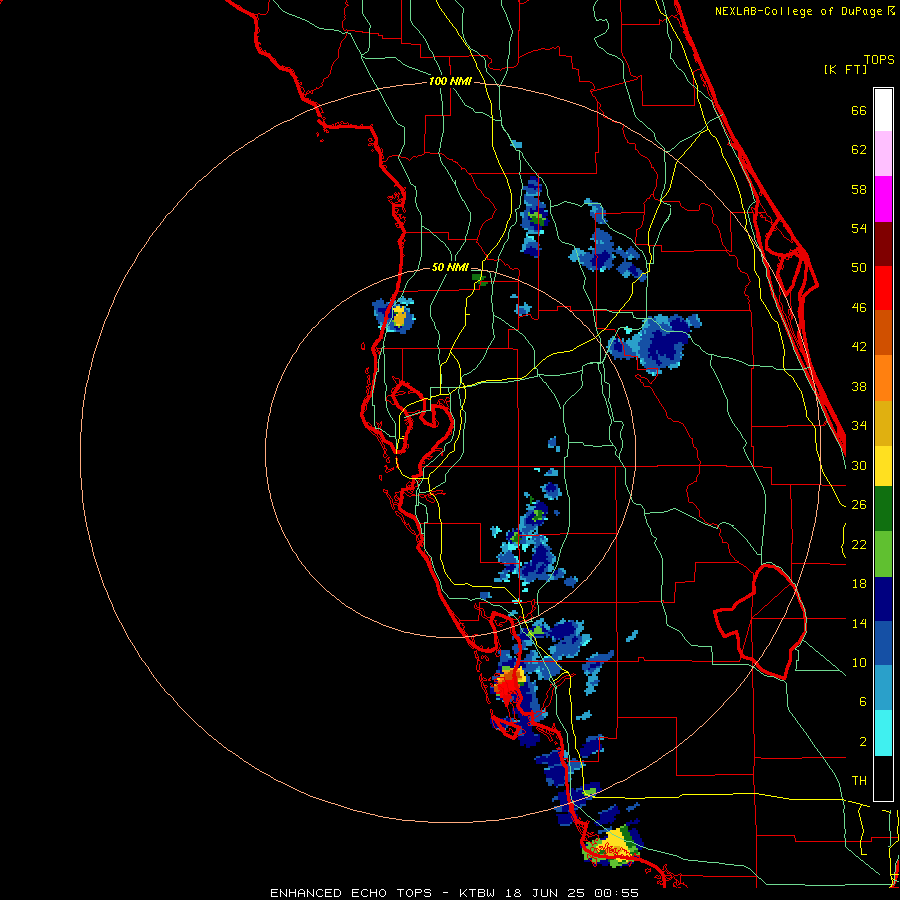Choose the black TH swatch at the scale's bottom
This screenshot has width=900, height=900.
point(883,778)
